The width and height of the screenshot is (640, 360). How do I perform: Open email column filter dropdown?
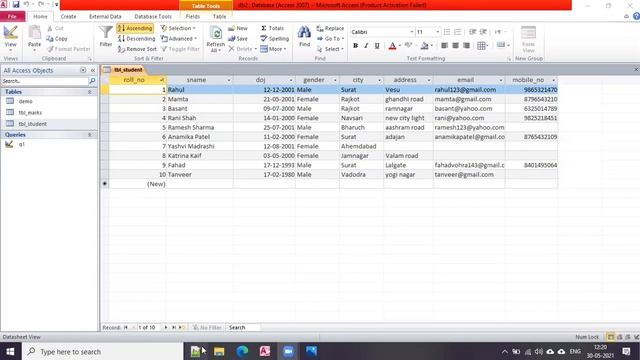click(x=501, y=80)
